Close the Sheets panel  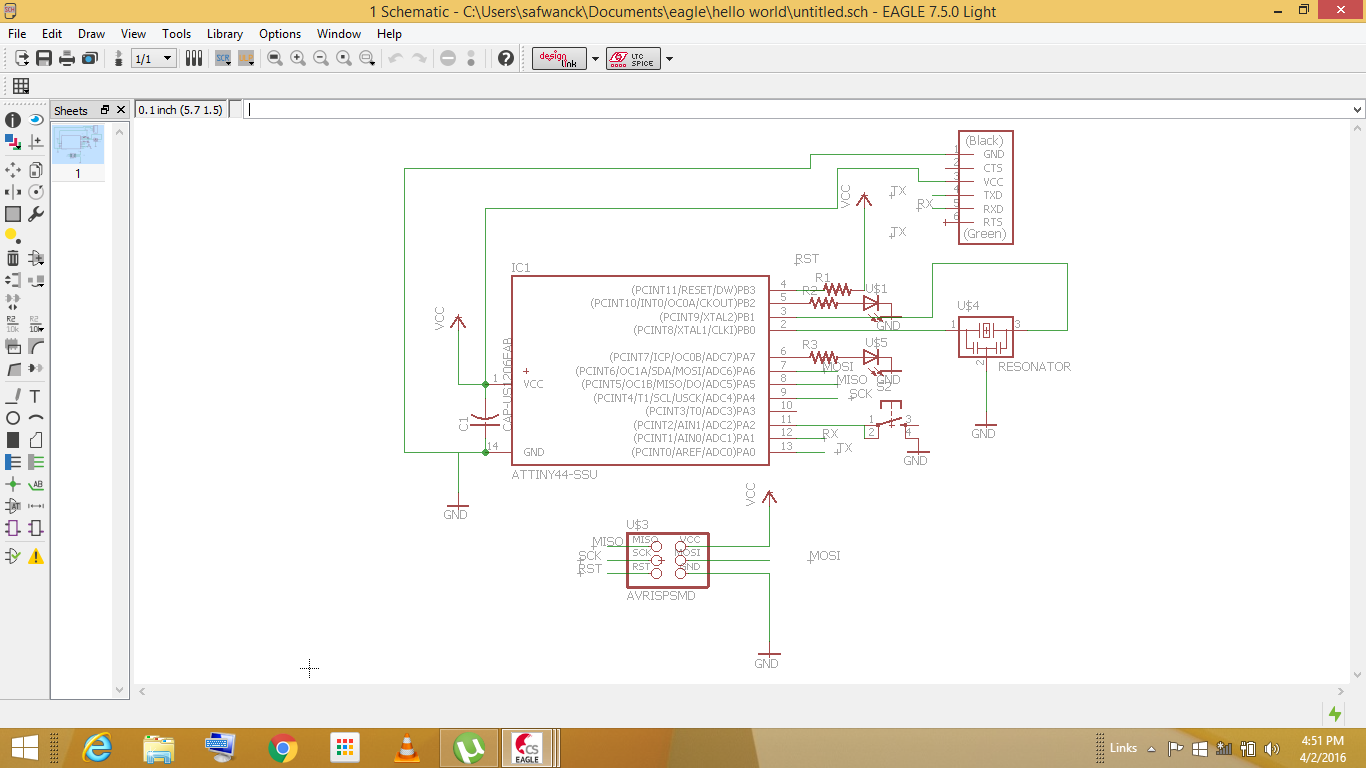pyautogui.click(x=121, y=110)
